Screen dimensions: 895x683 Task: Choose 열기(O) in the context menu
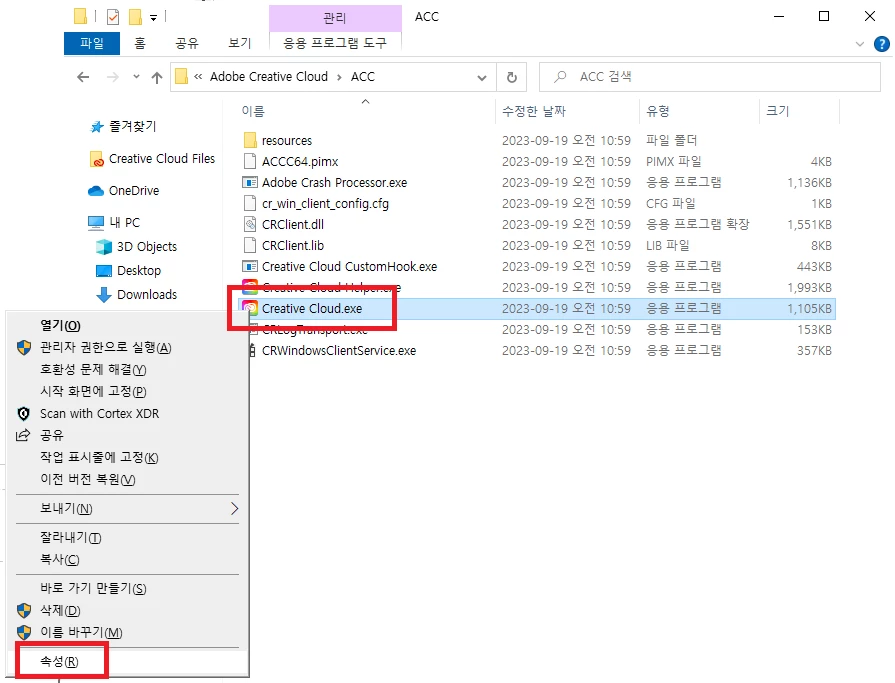point(61,326)
